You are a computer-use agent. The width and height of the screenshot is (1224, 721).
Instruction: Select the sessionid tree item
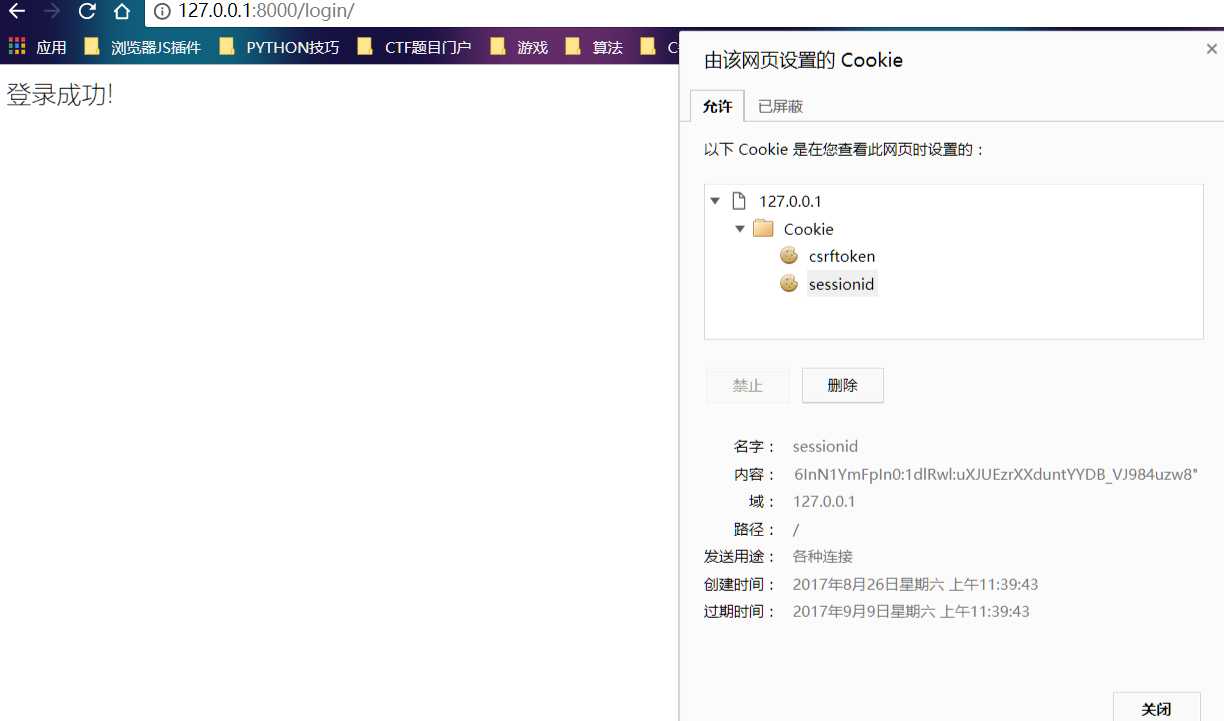(841, 283)
